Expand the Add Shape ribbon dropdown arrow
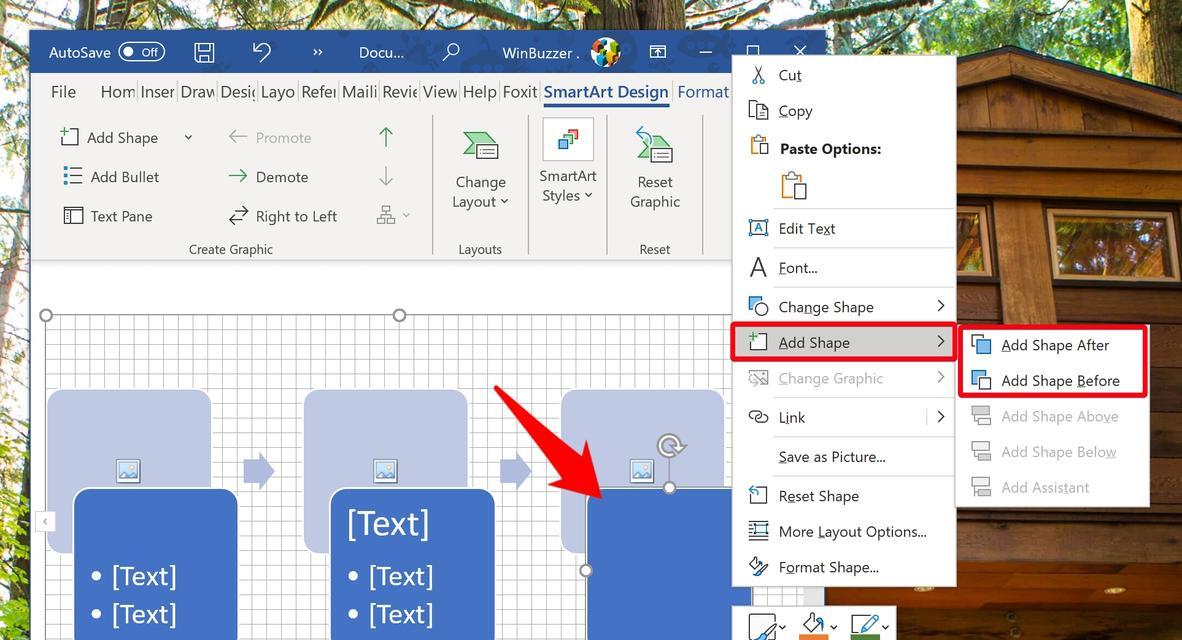The height and width of the screenshot is (640, 1182). point(188,137)
